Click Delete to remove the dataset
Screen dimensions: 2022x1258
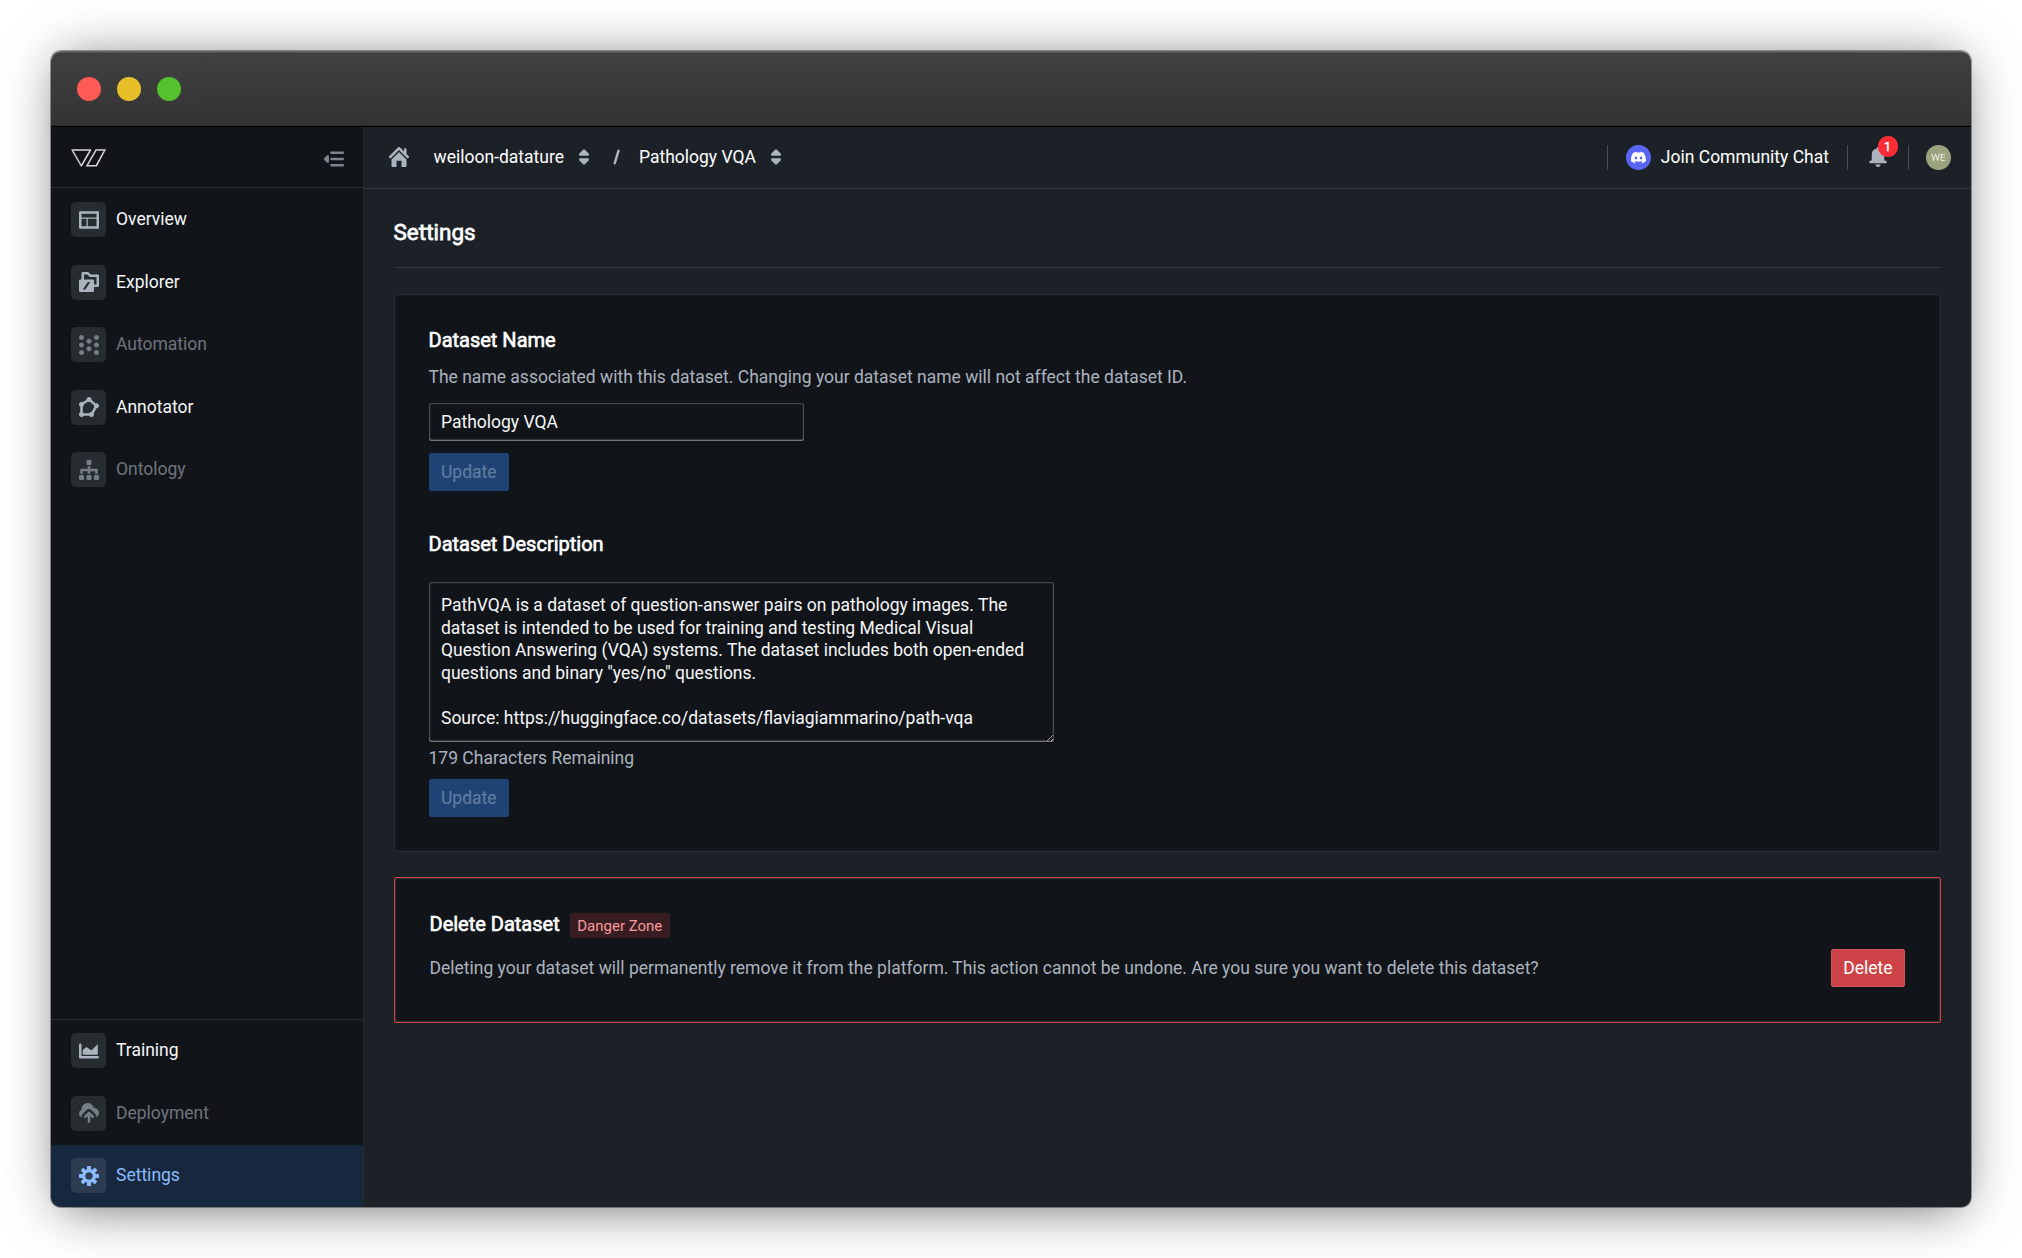click(x=1866, y=967)
